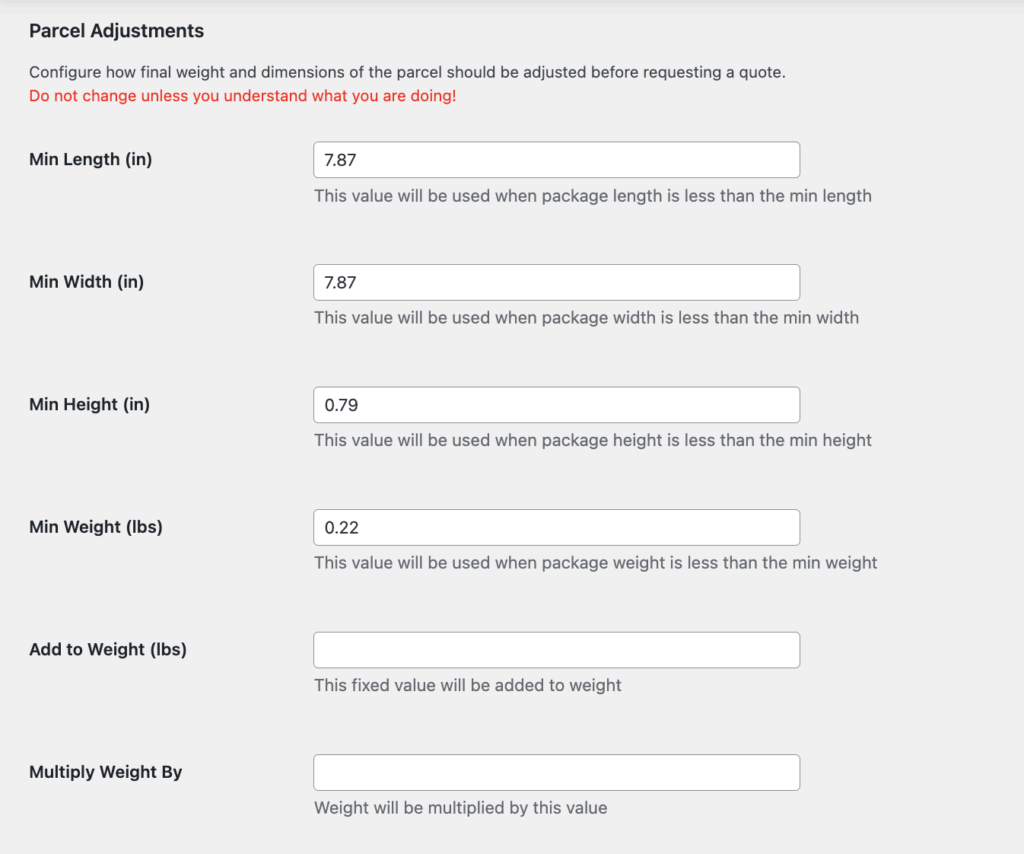Click "Weight will be multiplied" hint text
Screen dimensions: 1024x854
[x=460, y=807]
